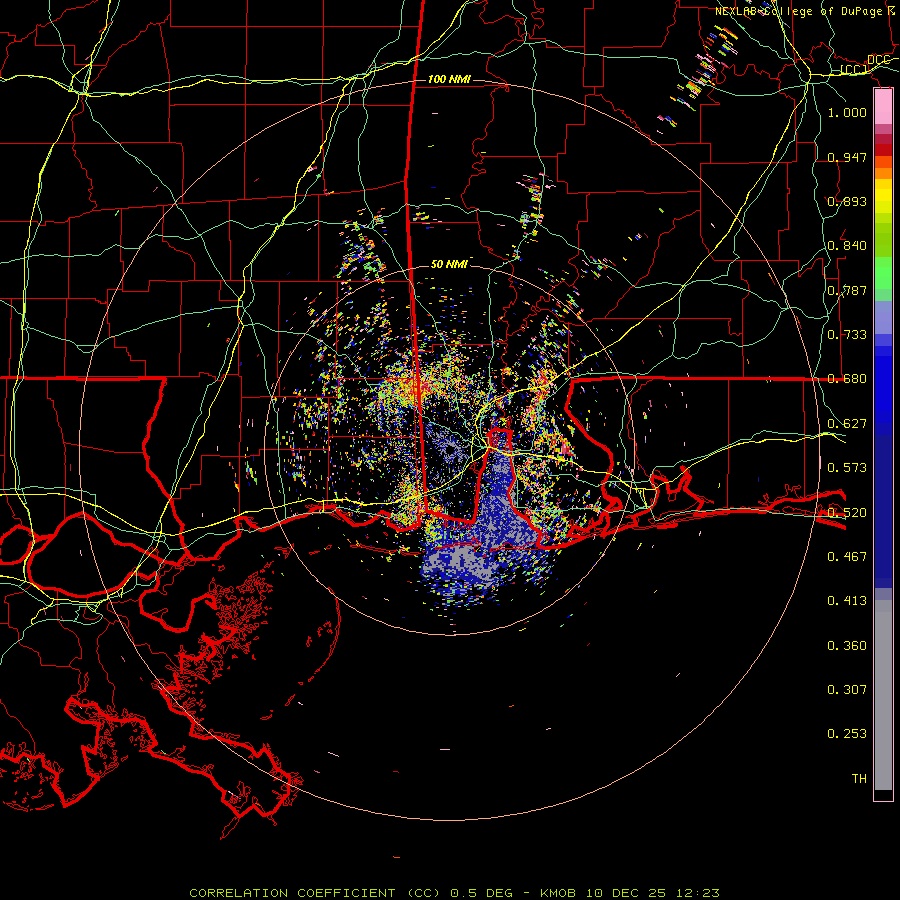Click the 0.893 scale value
Viewport: 900px width, 900px height.
(x=847, y=201)
